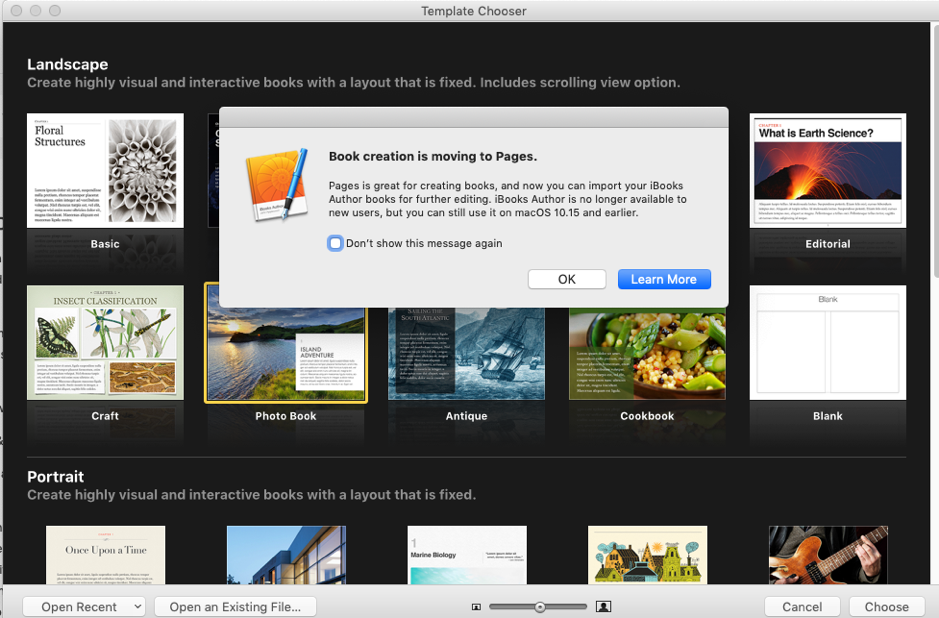939x618 pixels.
Task: Choose the modern building portrait template
Action: point(286,555)
